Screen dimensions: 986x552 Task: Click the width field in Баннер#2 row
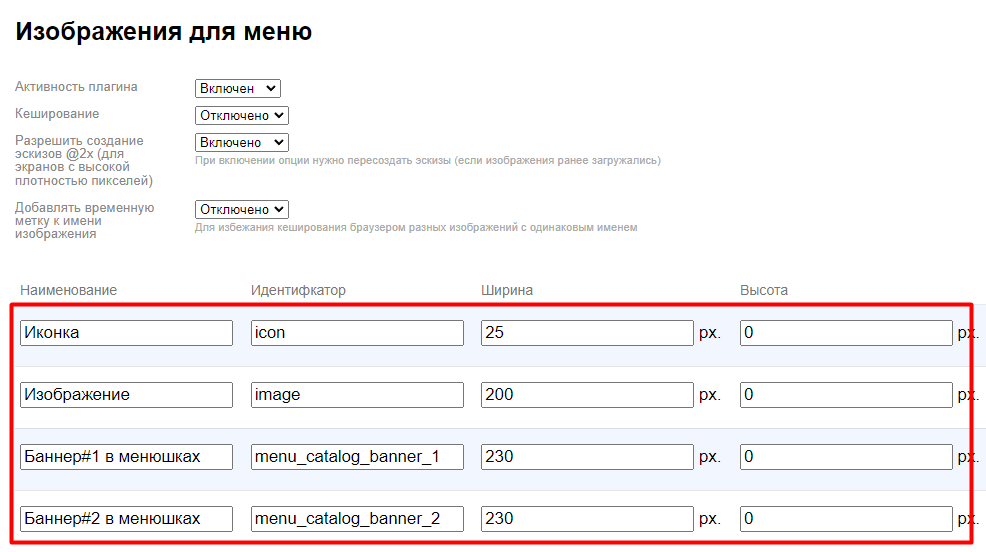[587, 519]
